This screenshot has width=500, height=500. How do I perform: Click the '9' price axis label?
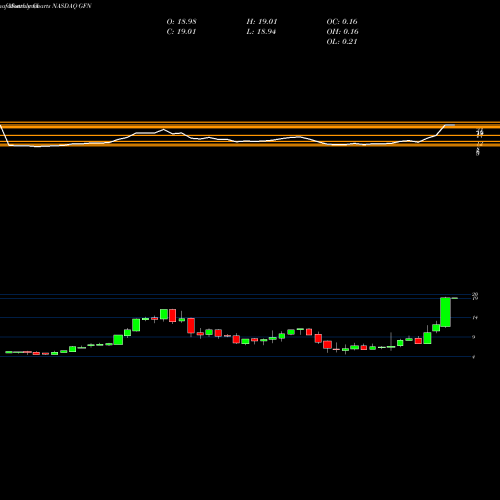pos(474,337)
